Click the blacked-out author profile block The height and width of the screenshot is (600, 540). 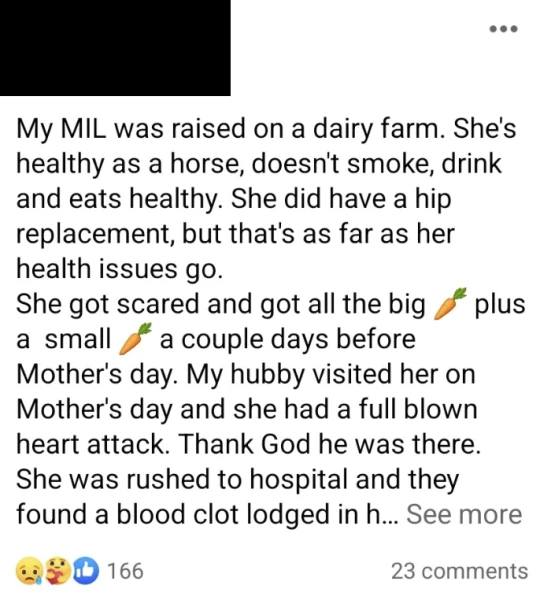pyautogui.click(x=115, y=48)
